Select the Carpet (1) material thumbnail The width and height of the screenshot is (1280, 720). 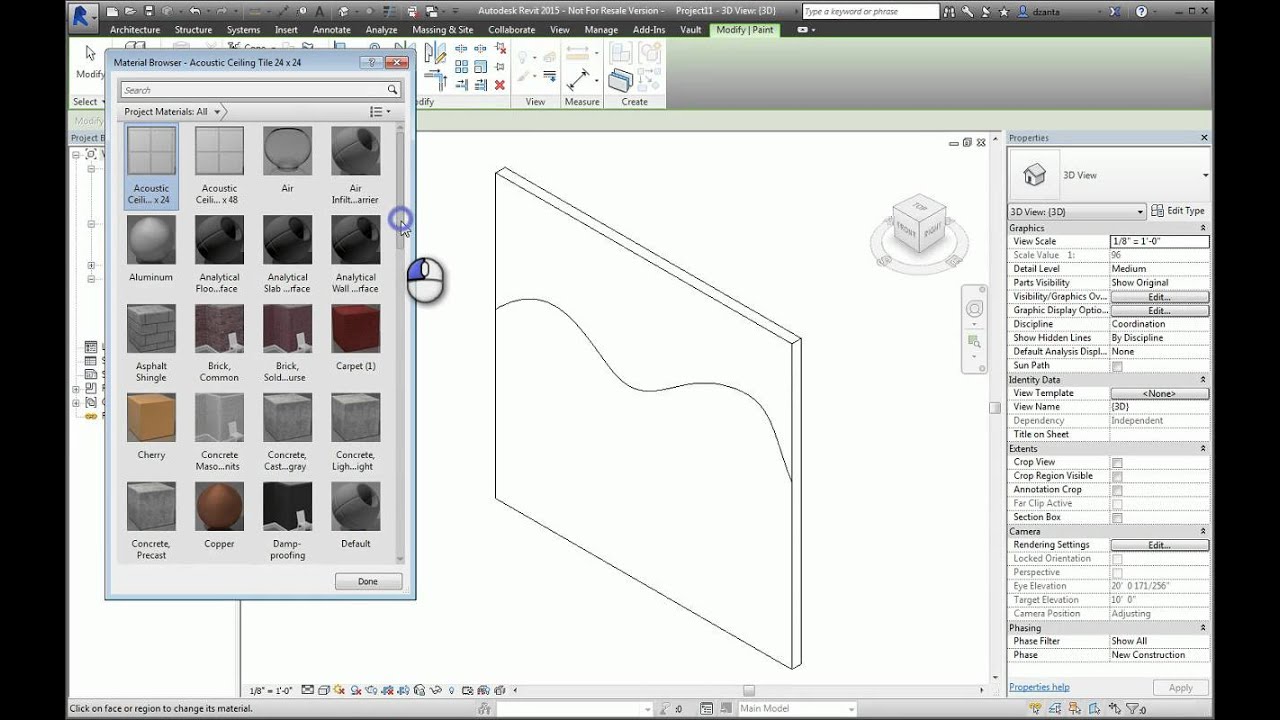(355, 329)
